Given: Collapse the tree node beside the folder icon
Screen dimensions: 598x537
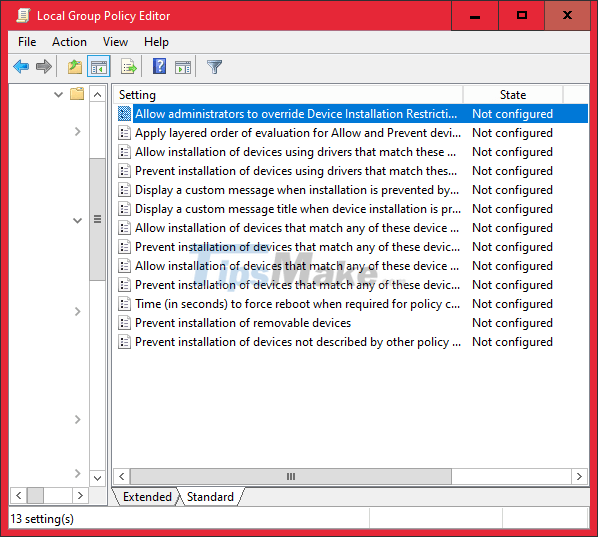Looking at the screenshot, I should pyautogui.click(x=58, y=94).
